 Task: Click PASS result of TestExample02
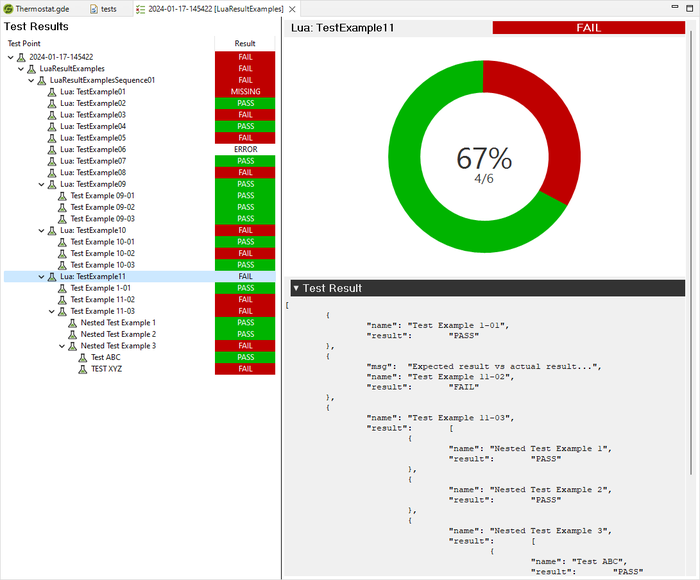(x=245, y=103)
